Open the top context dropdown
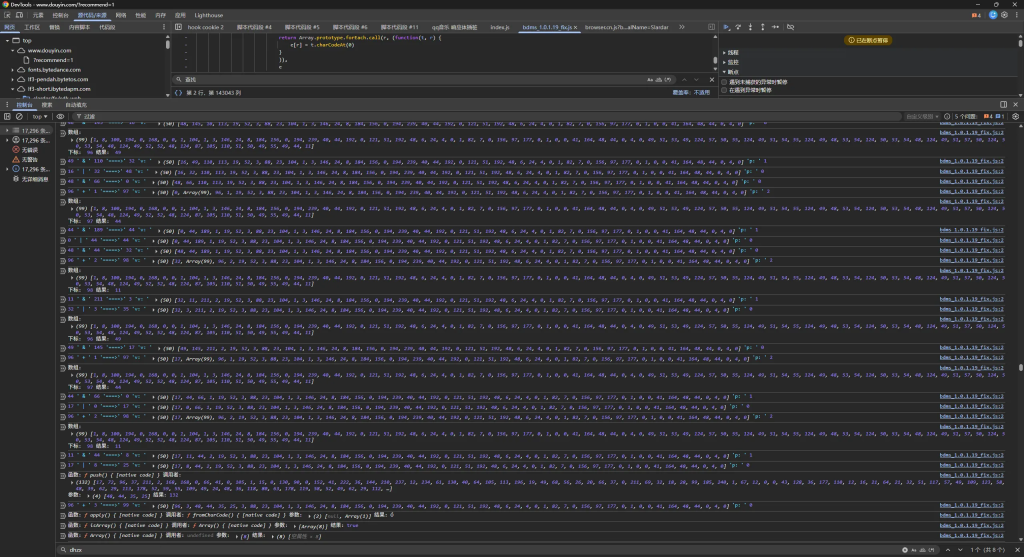Viewport: 1024px width, 557px height. tap(42, 116)
